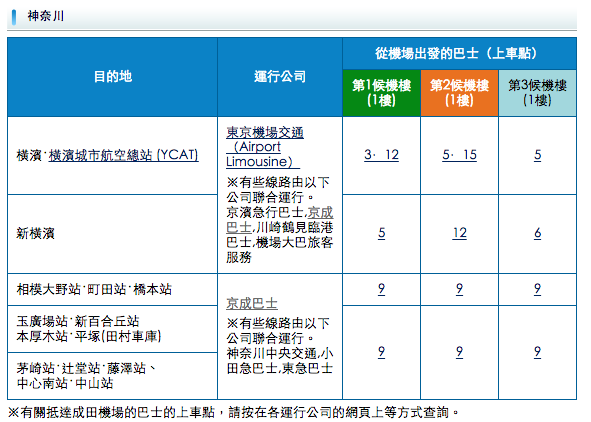The image size is (591, 422).
Task: Click Terminal 2 stop '9' for 玉廣場站 row
Action: pyautogui.click(x=459, y=352)
